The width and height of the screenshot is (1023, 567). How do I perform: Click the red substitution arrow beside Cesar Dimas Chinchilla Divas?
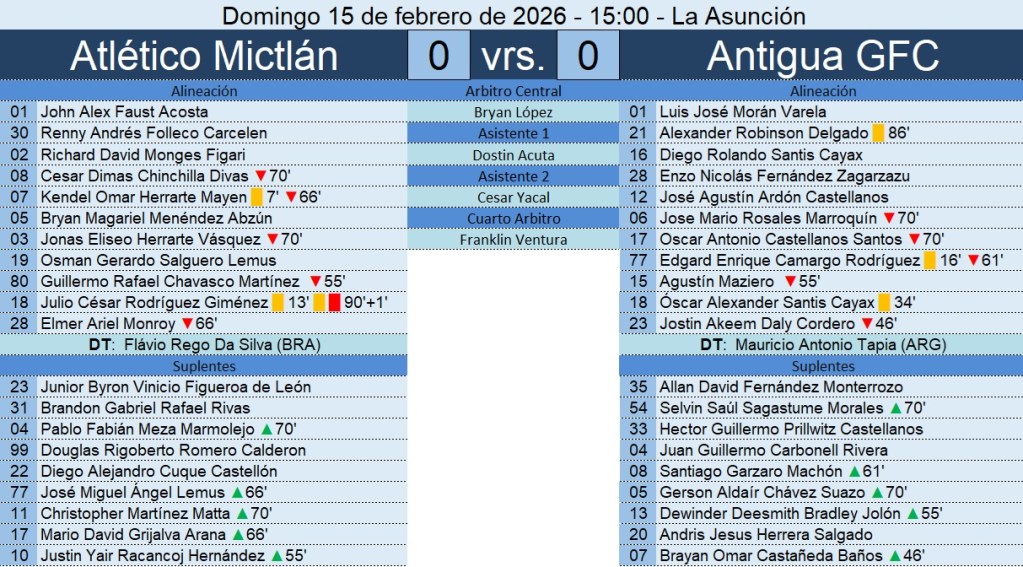[260, 176]
